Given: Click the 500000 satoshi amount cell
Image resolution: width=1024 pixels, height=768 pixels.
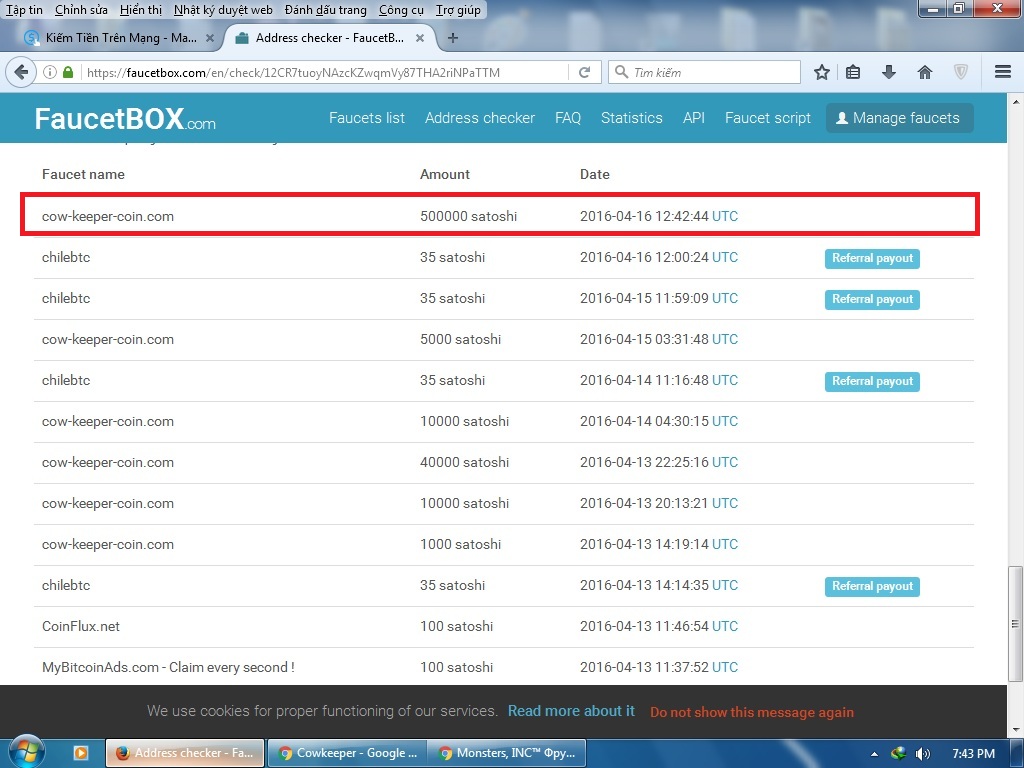Looking at the screenshot, I should click(468, 216).
